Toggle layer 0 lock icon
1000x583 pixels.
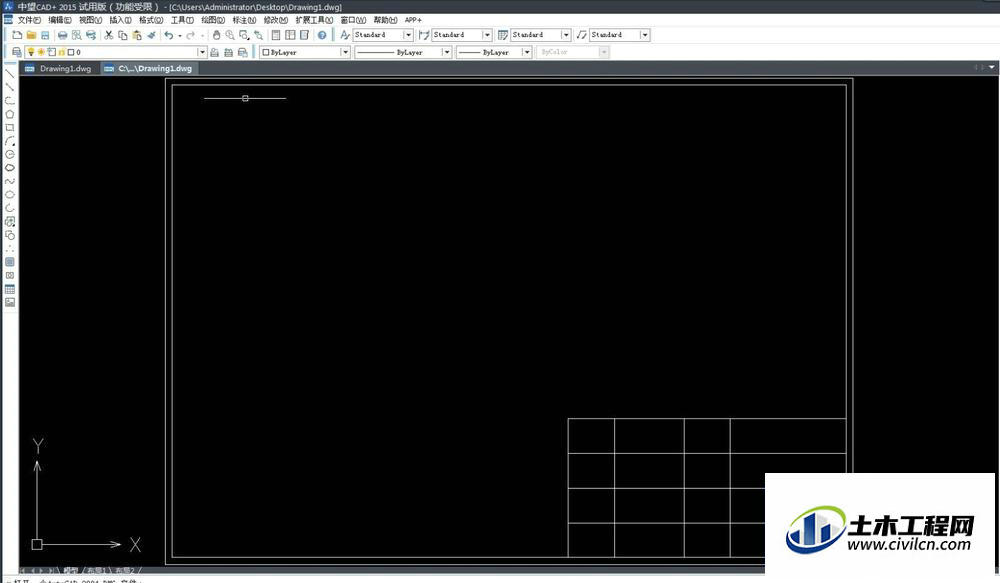[x=62, y=52]
